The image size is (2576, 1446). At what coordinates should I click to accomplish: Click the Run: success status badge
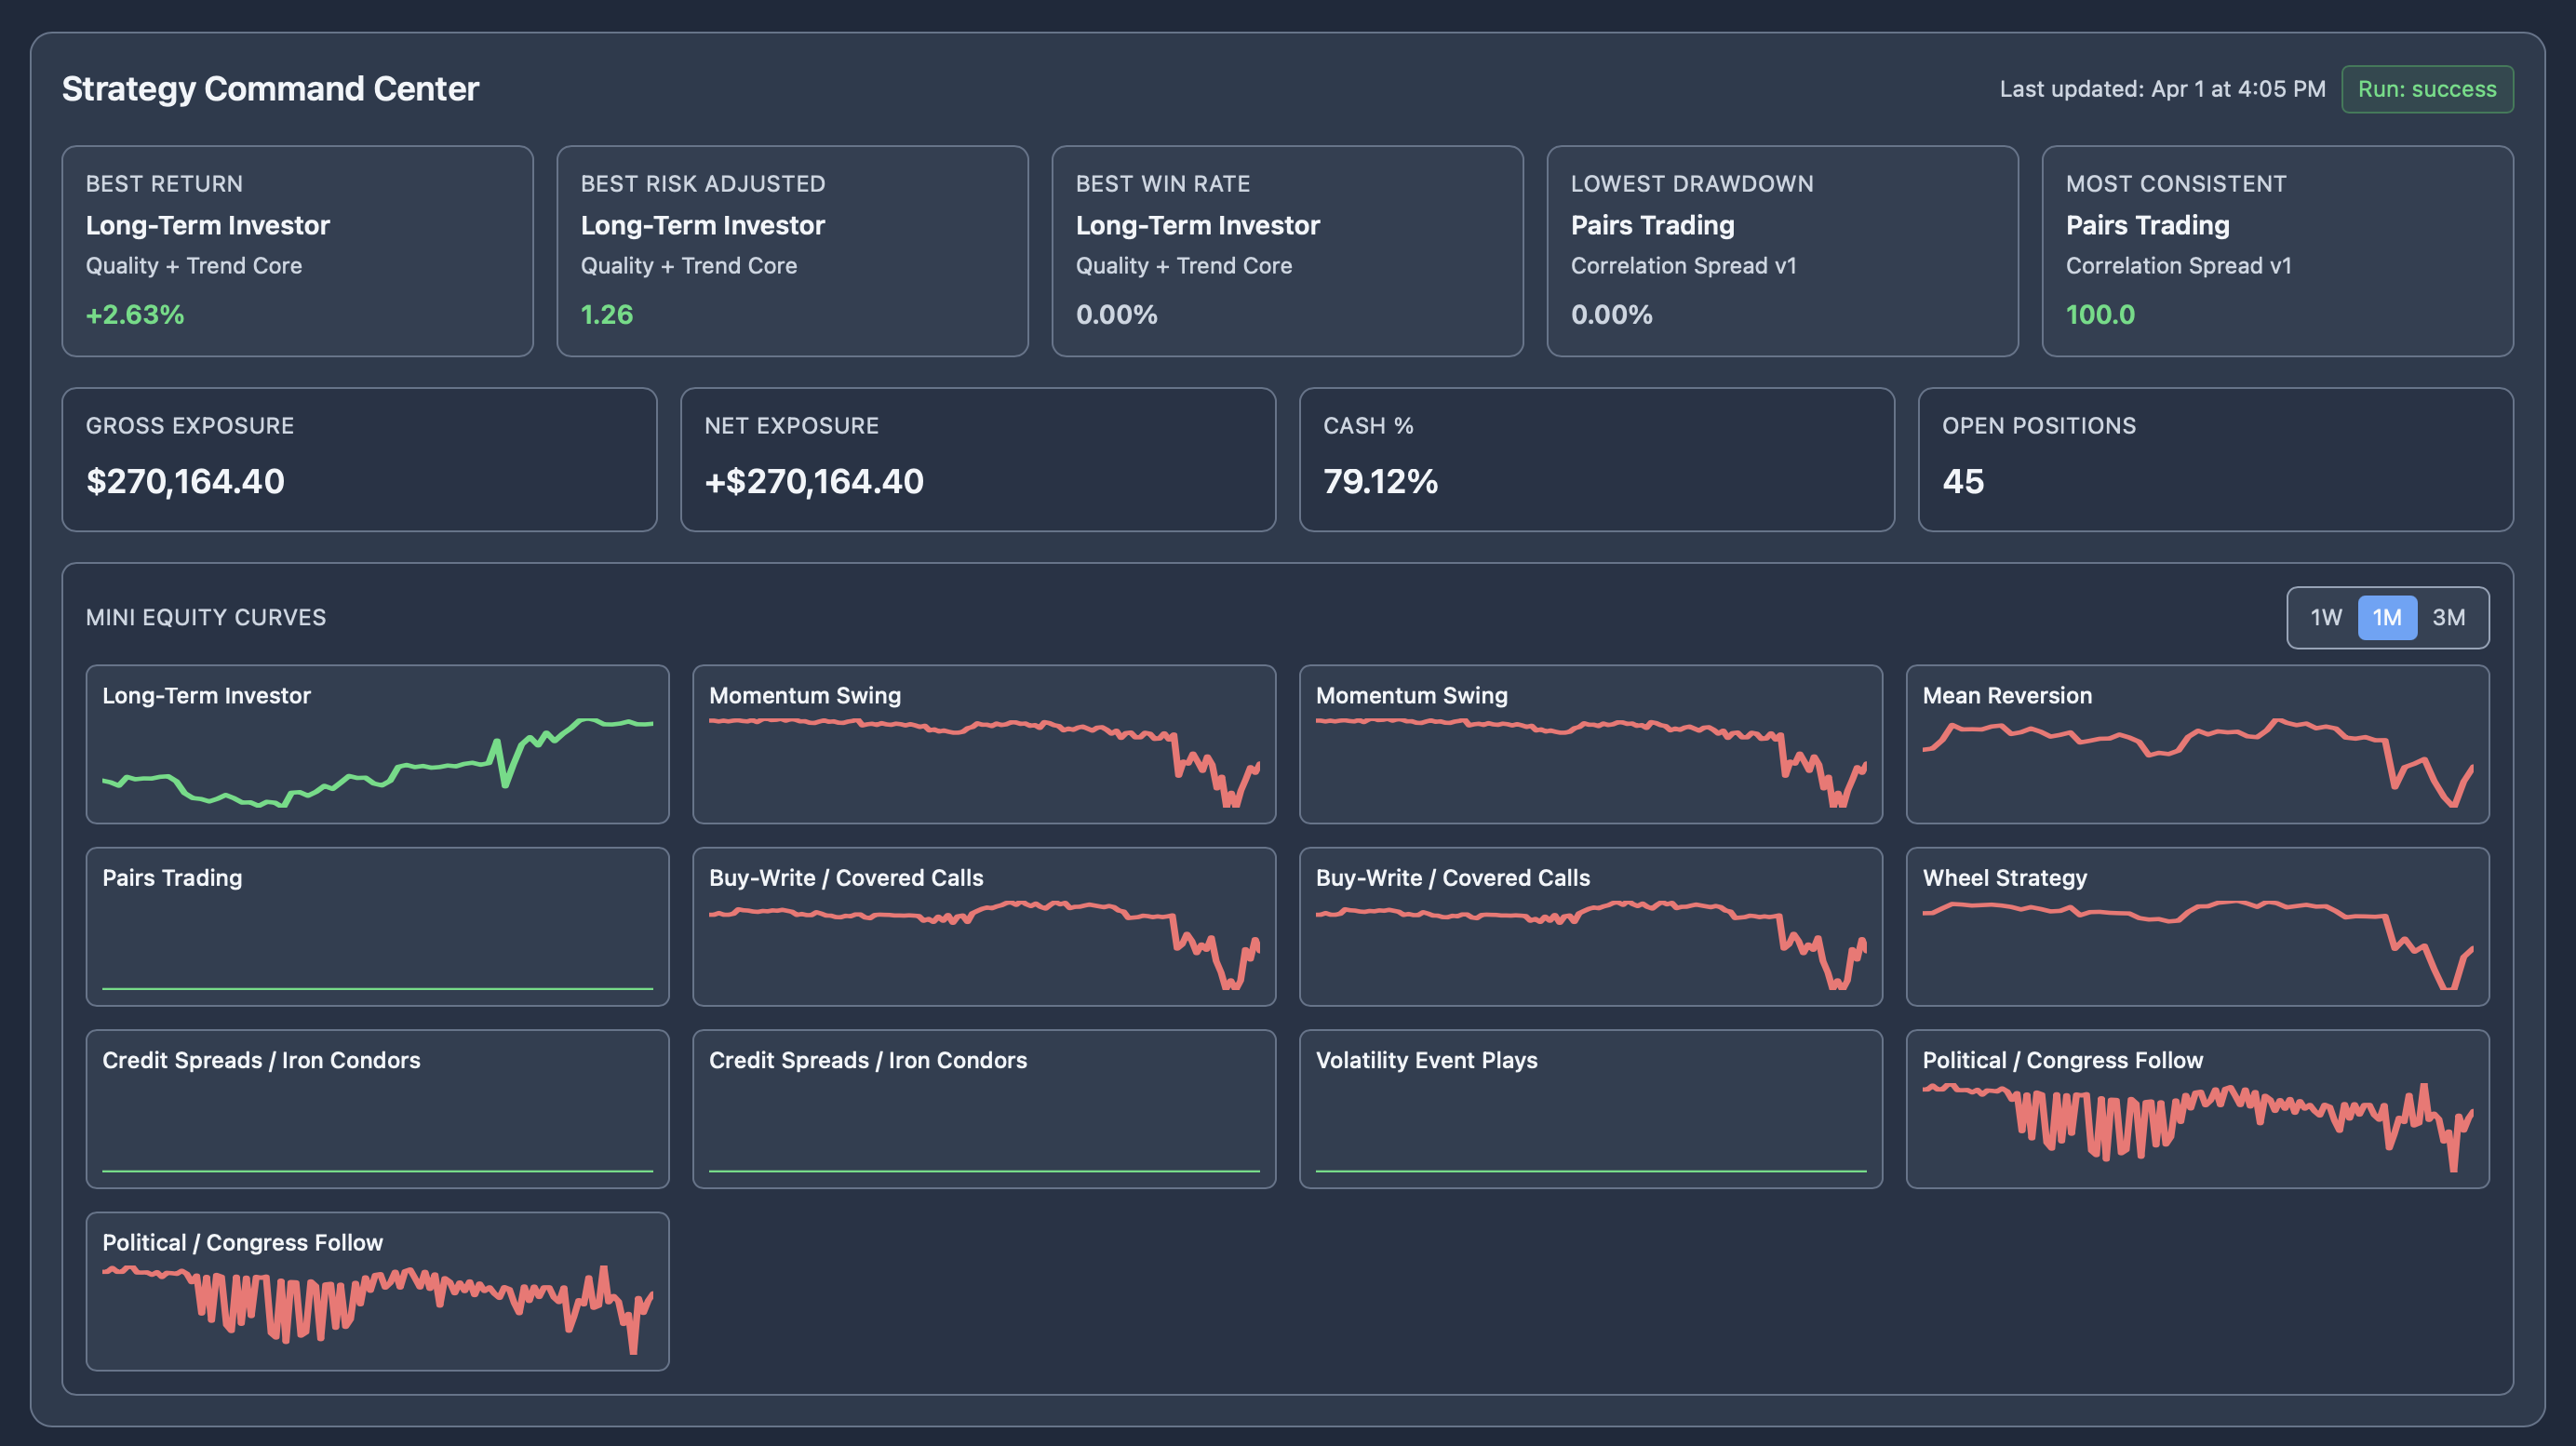pos(2427,89)
